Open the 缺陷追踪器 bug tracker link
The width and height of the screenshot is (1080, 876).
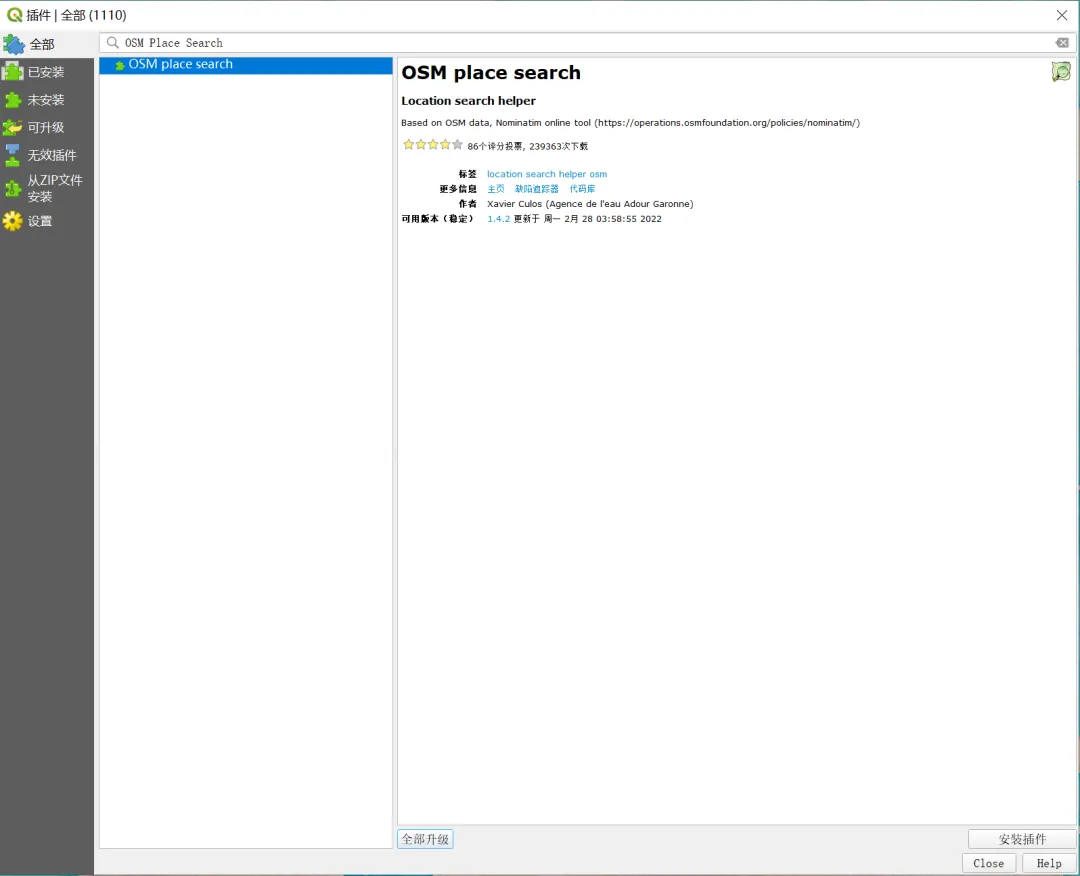[537, 189]
